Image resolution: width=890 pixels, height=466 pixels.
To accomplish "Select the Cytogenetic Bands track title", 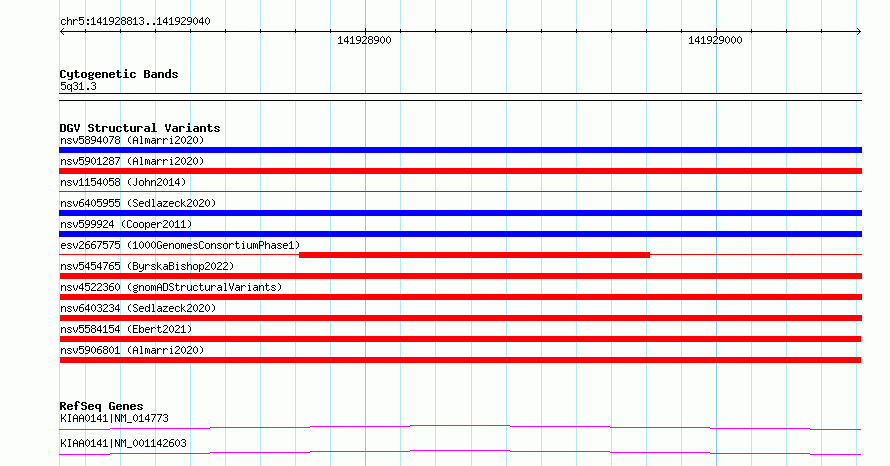I will (x=119, y=74).
